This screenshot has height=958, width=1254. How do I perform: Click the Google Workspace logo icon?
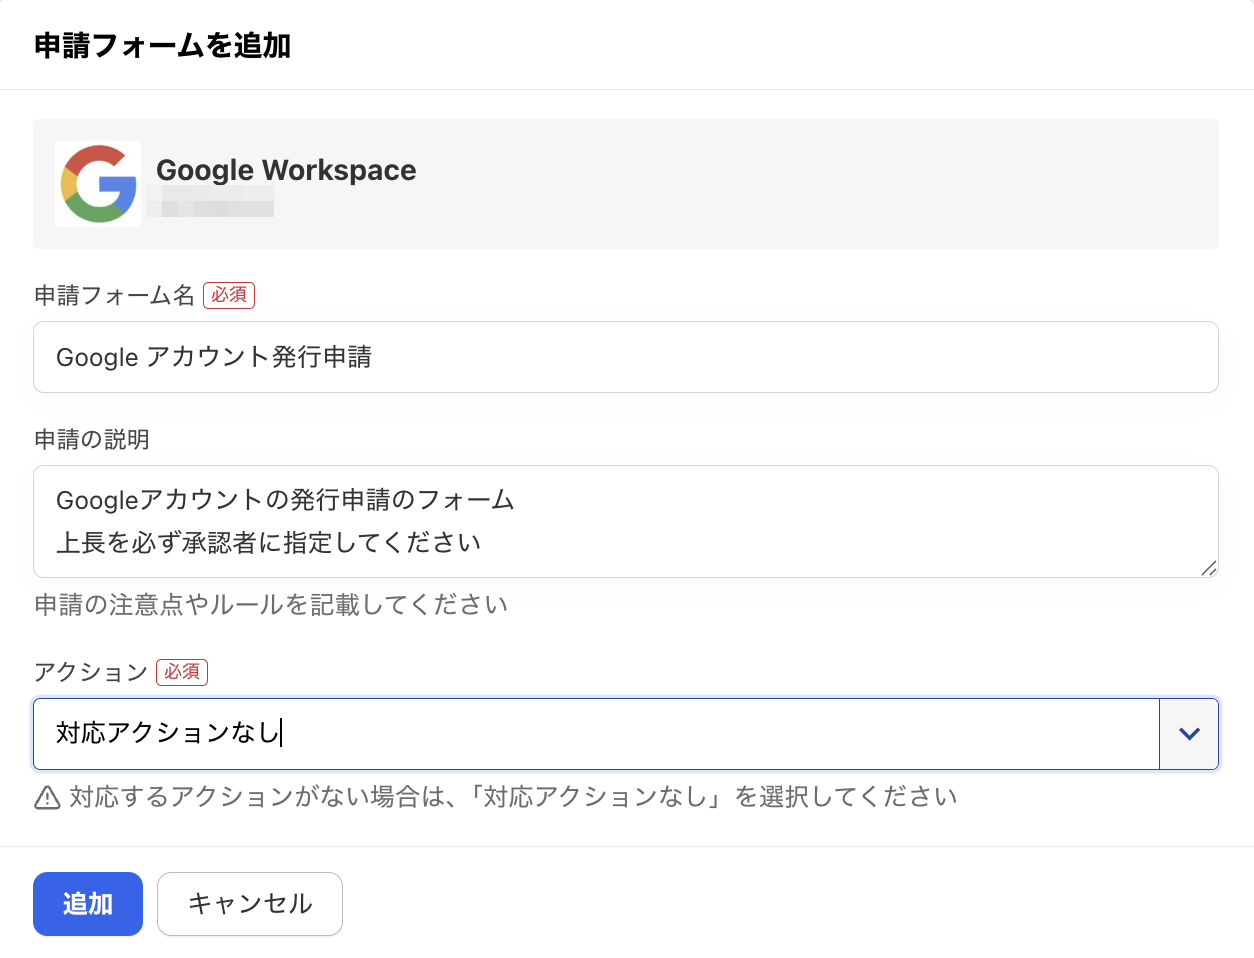[98, 184]
